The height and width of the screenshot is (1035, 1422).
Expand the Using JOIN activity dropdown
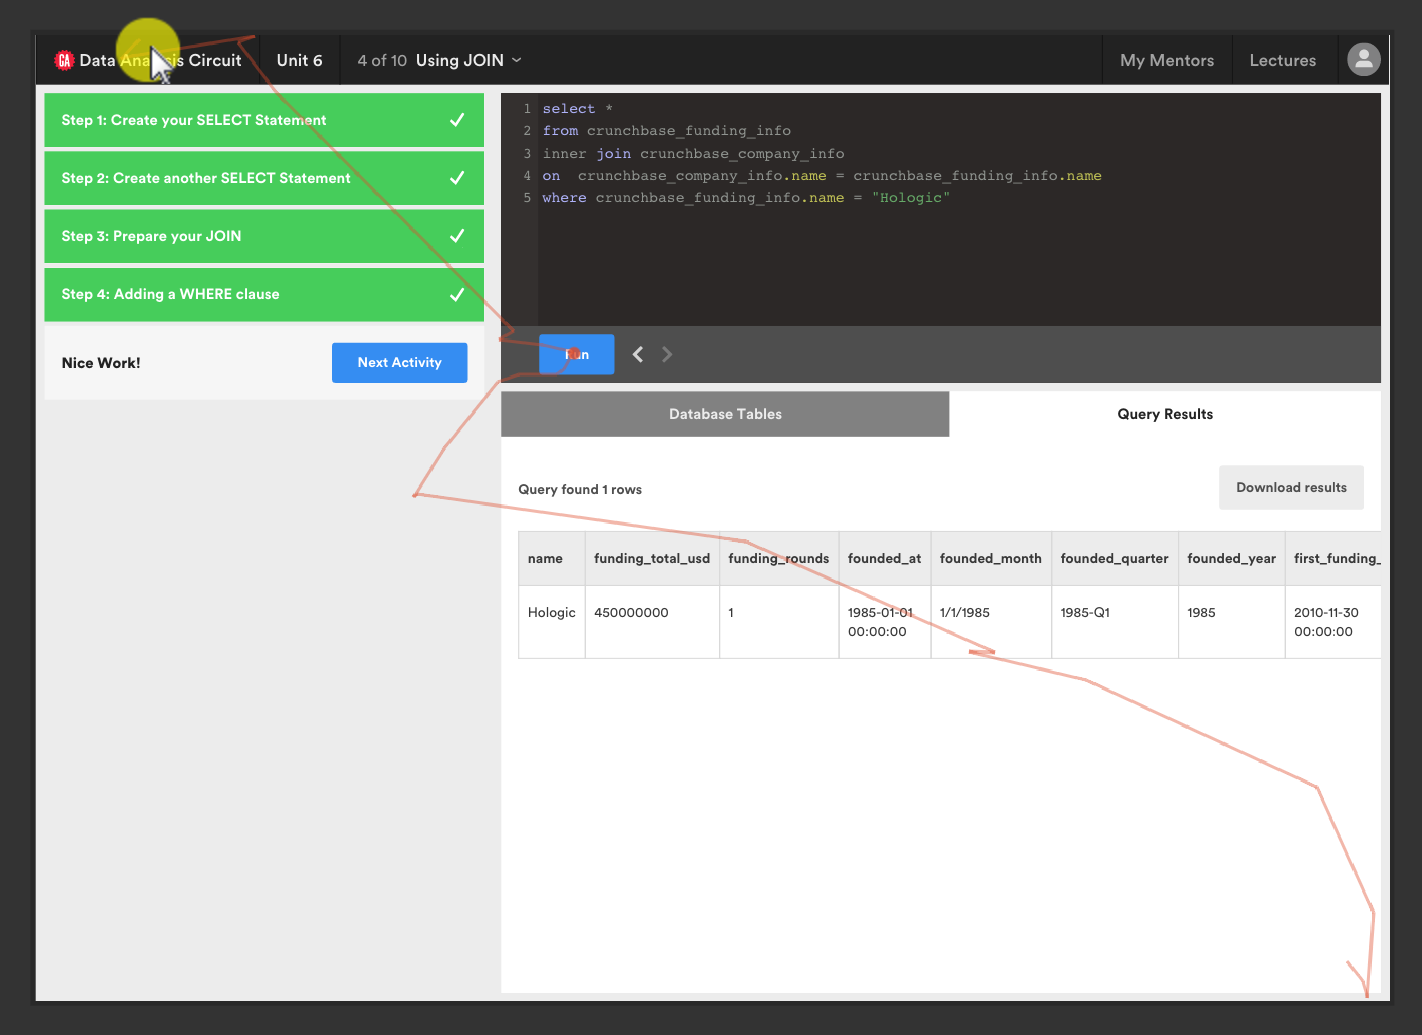pyautogui.click(x=468, y=60)
